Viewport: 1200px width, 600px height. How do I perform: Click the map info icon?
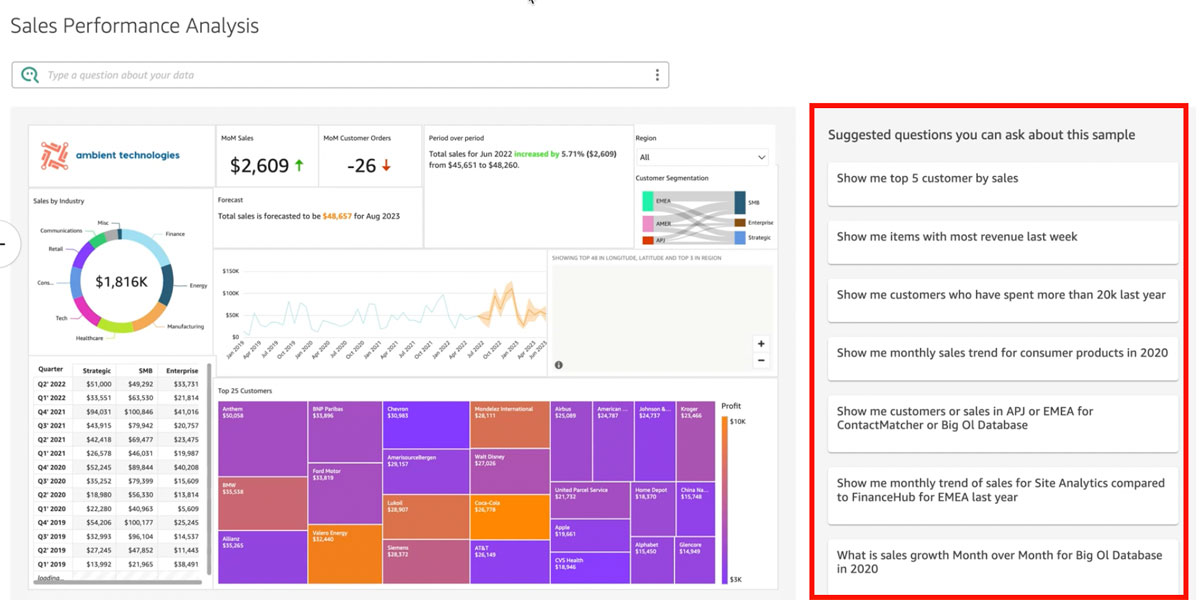[559, 365]
